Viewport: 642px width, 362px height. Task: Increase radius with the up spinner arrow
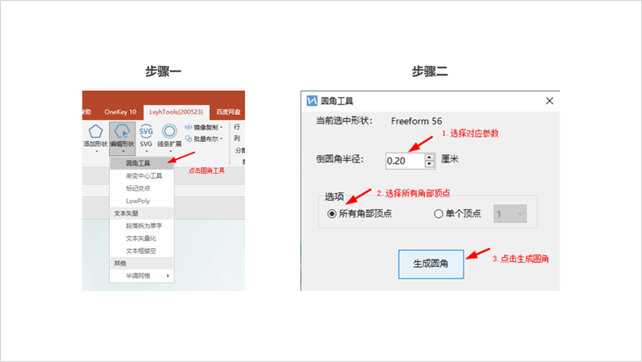(429, 157)
